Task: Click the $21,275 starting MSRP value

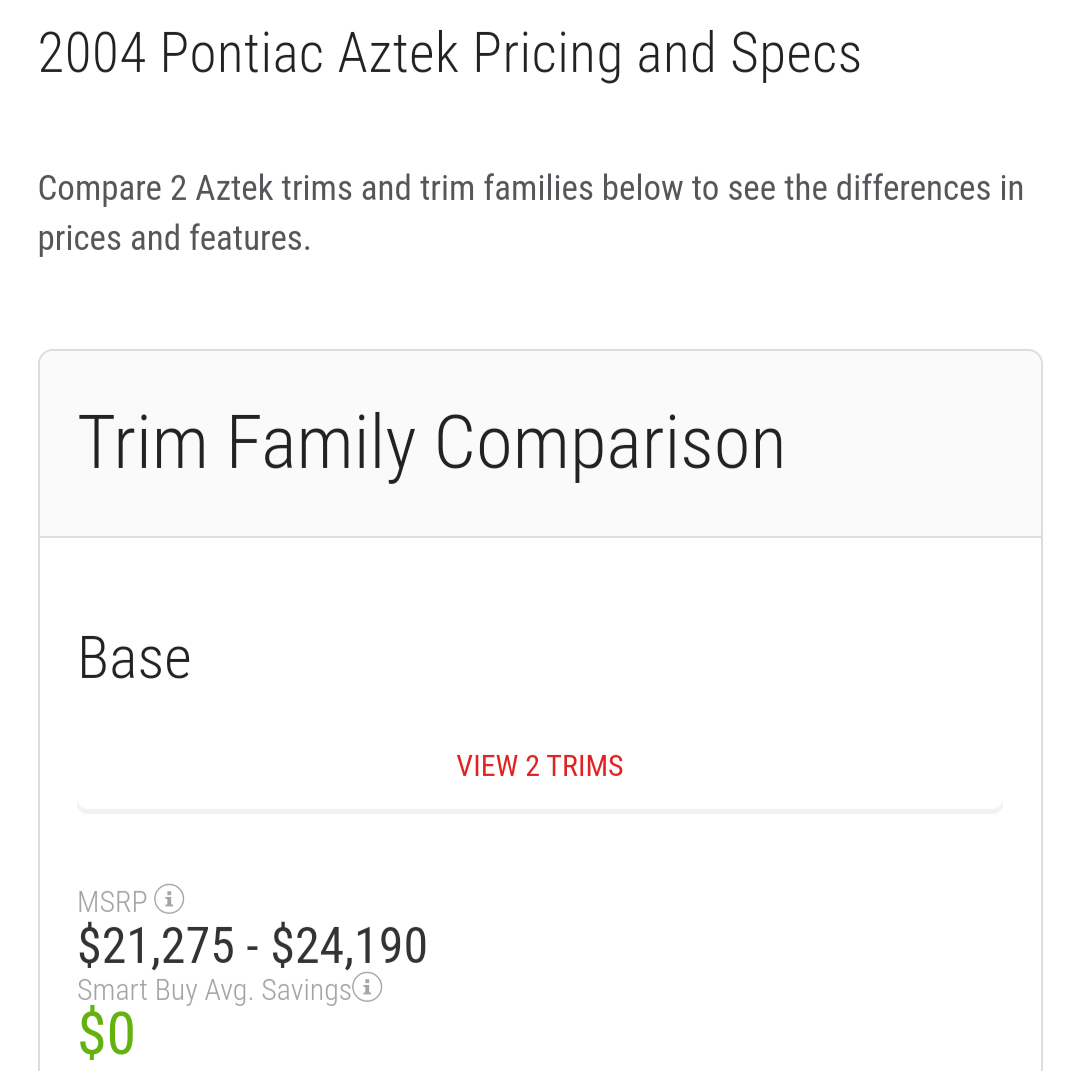Action: (x=156, y=946)
